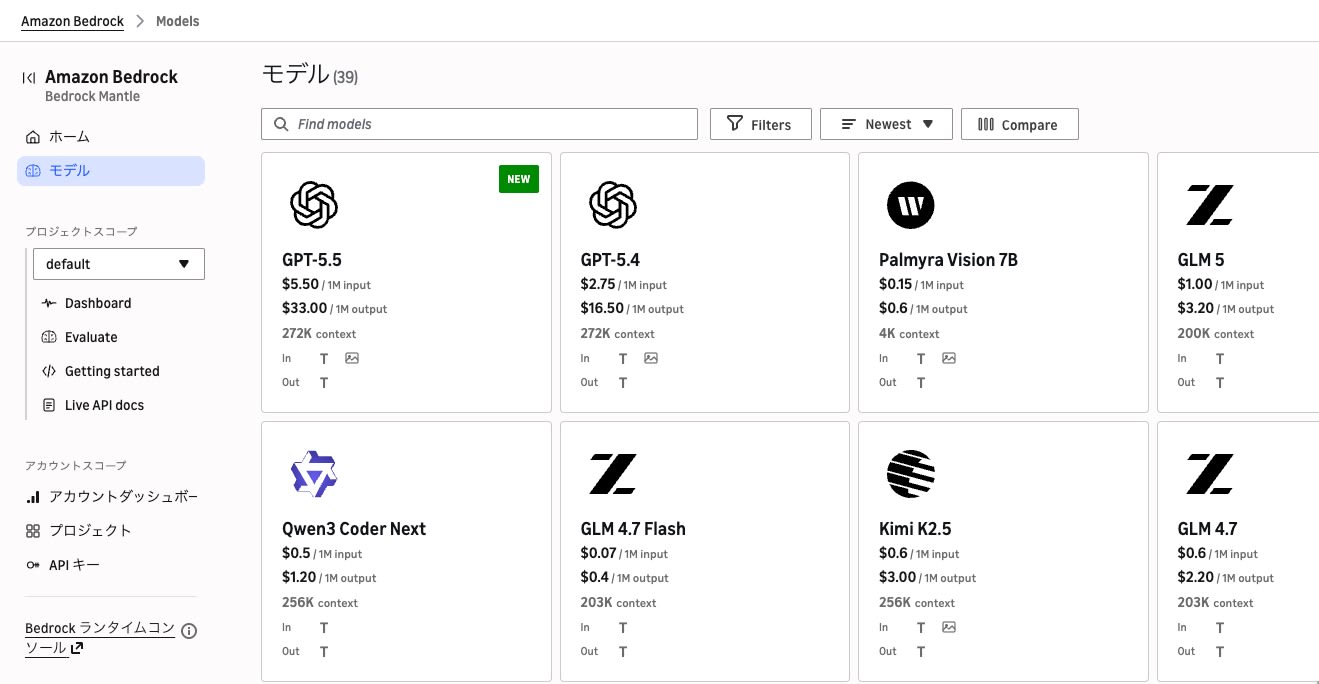Click image input icon on GPT-5.4 card
The image size is (1319, 684).
[651, 358]
